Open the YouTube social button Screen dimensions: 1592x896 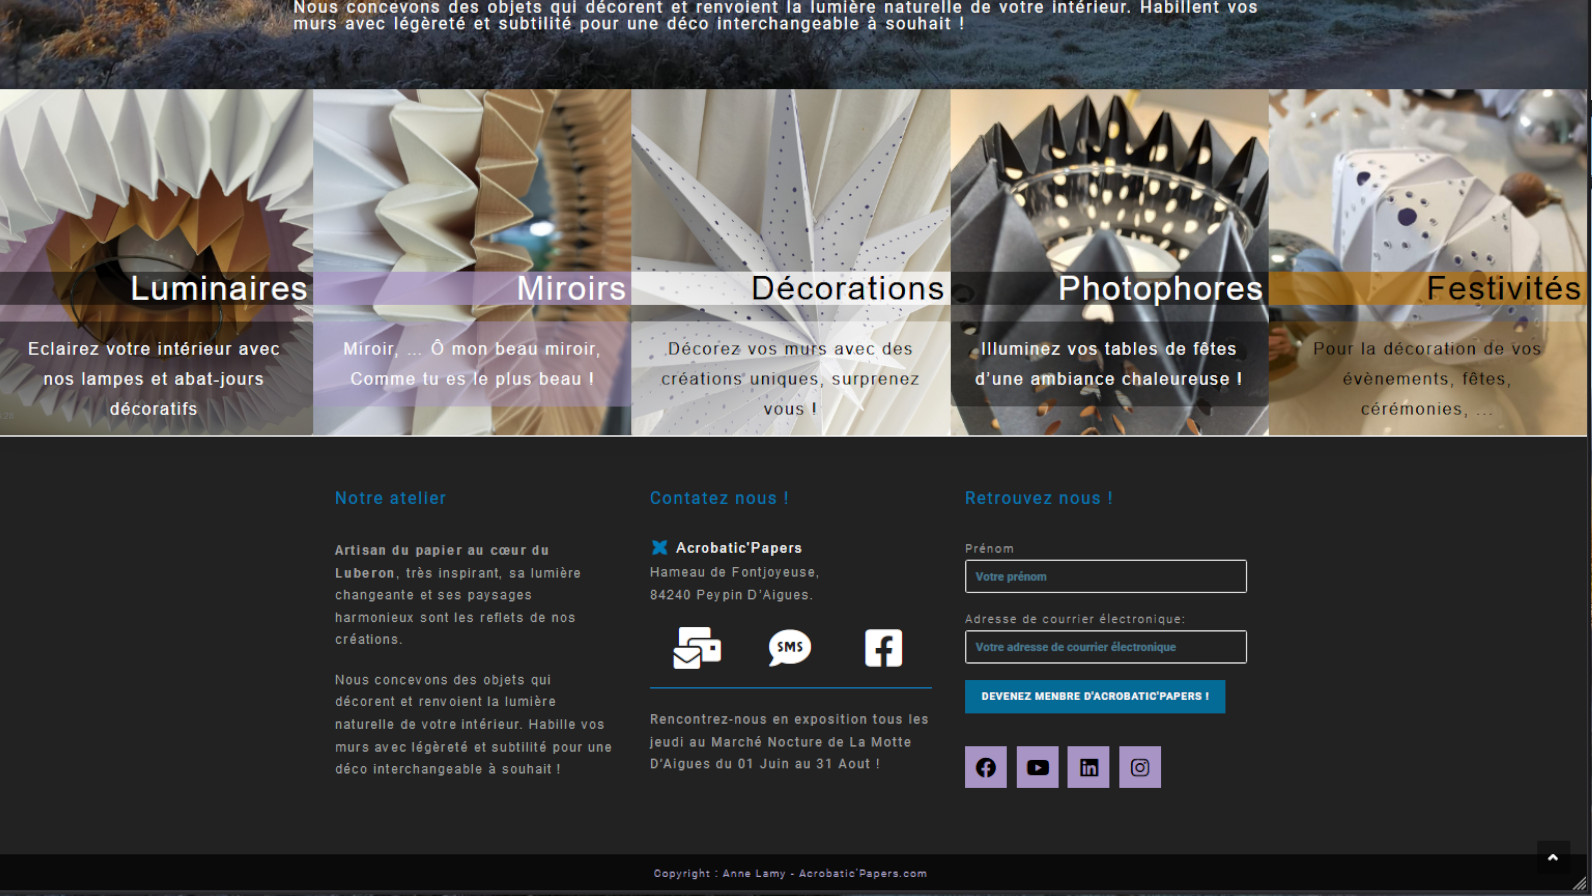(1037, 767)
